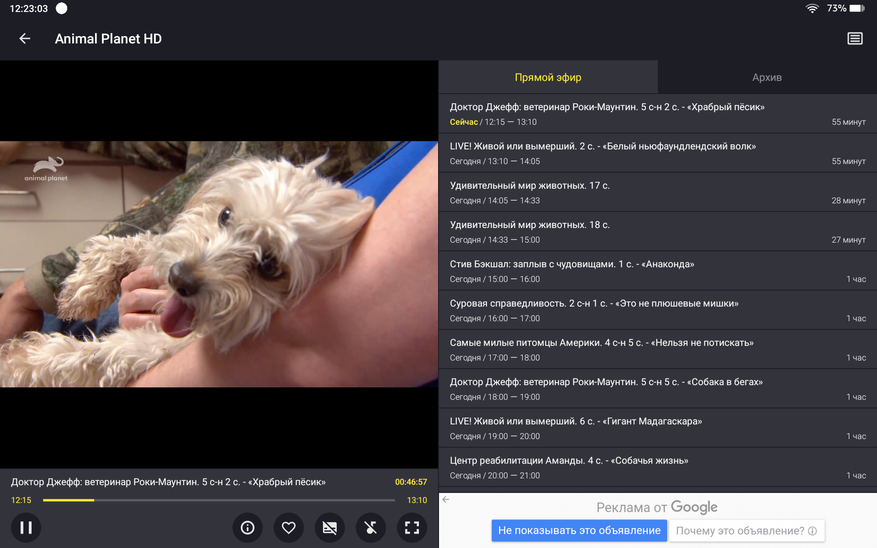877x548 pixels.
Task: Pause the live playback
Action: [26, 527]
